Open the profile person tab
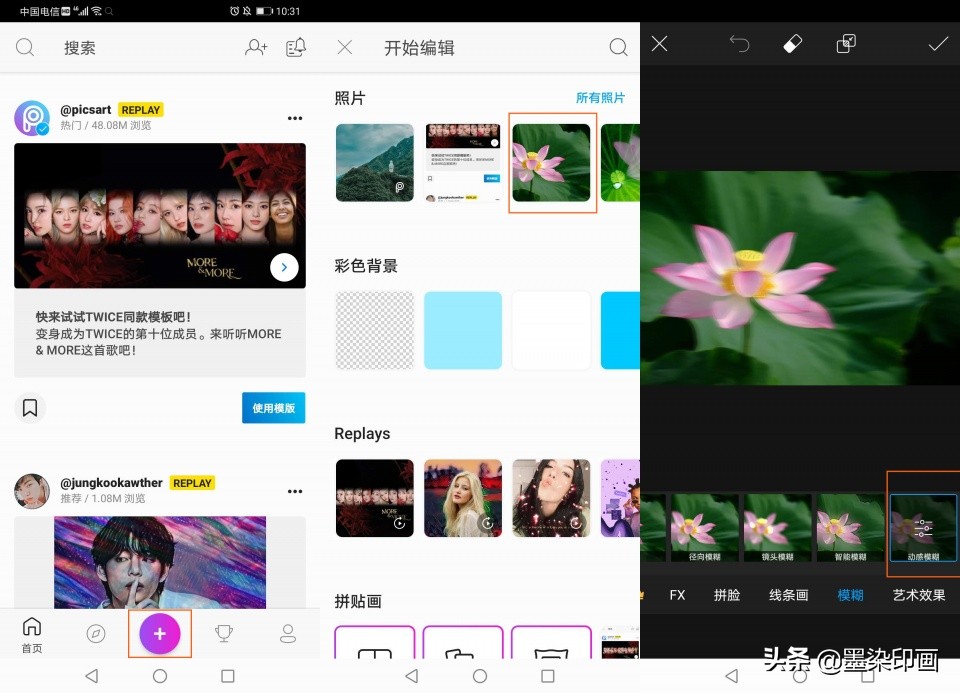 [288, 634]
